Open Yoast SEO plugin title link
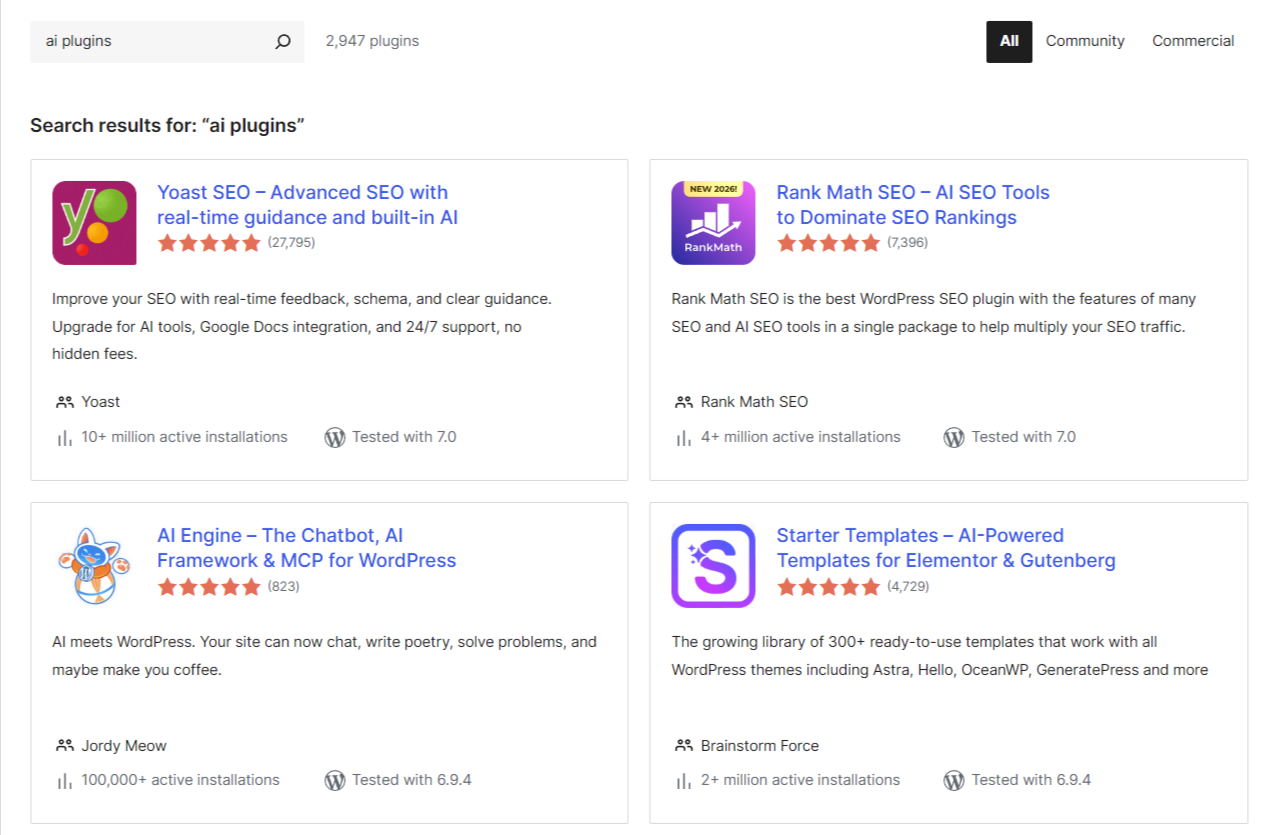The image size is (1277, 835). [x=307, y=205]
